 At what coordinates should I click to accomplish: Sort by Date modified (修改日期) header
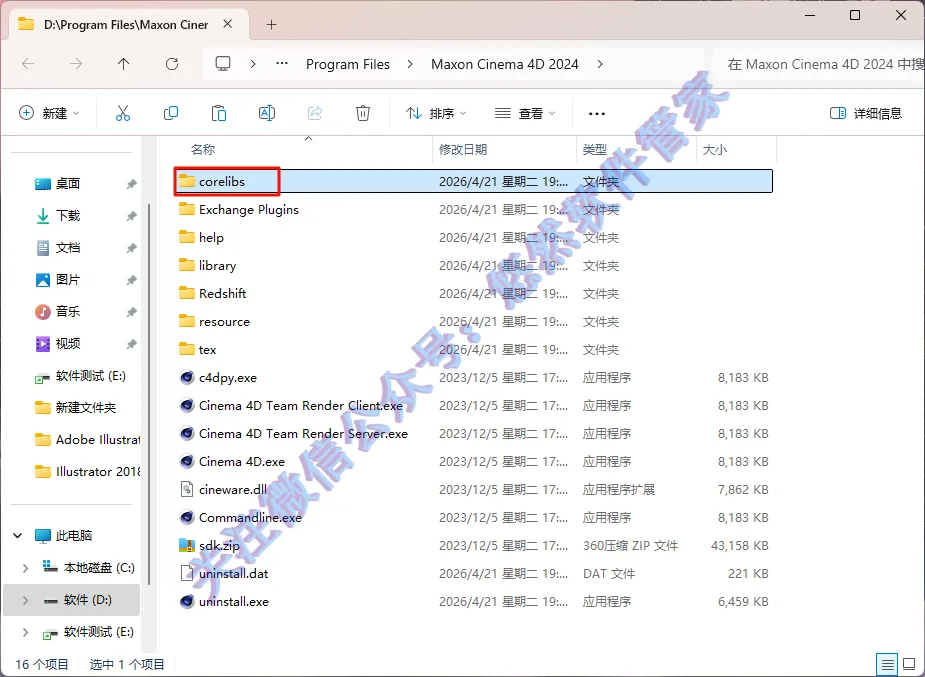point(463,150)
